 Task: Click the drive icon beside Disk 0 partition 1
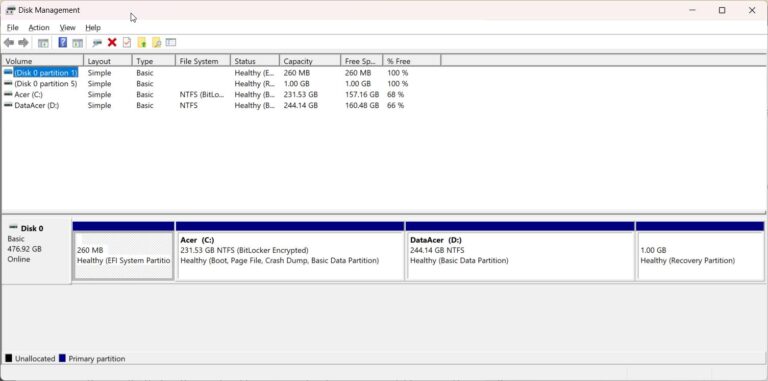8,72
